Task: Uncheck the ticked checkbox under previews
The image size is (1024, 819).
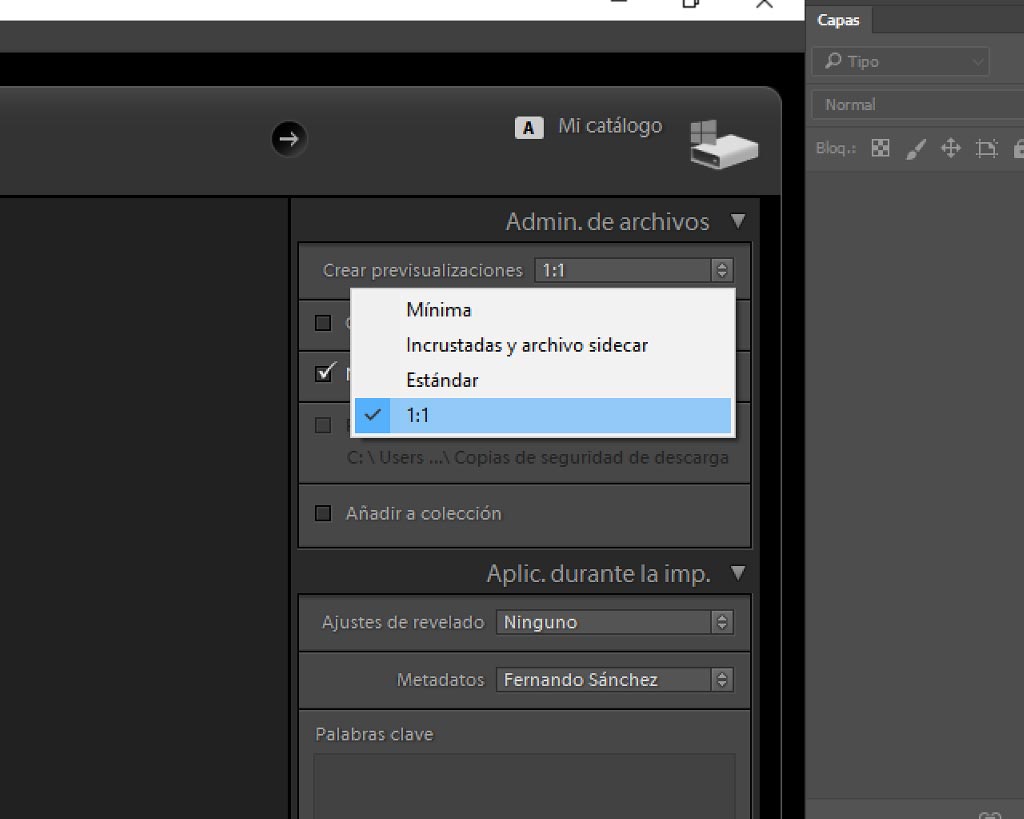Action: point(324,372)
